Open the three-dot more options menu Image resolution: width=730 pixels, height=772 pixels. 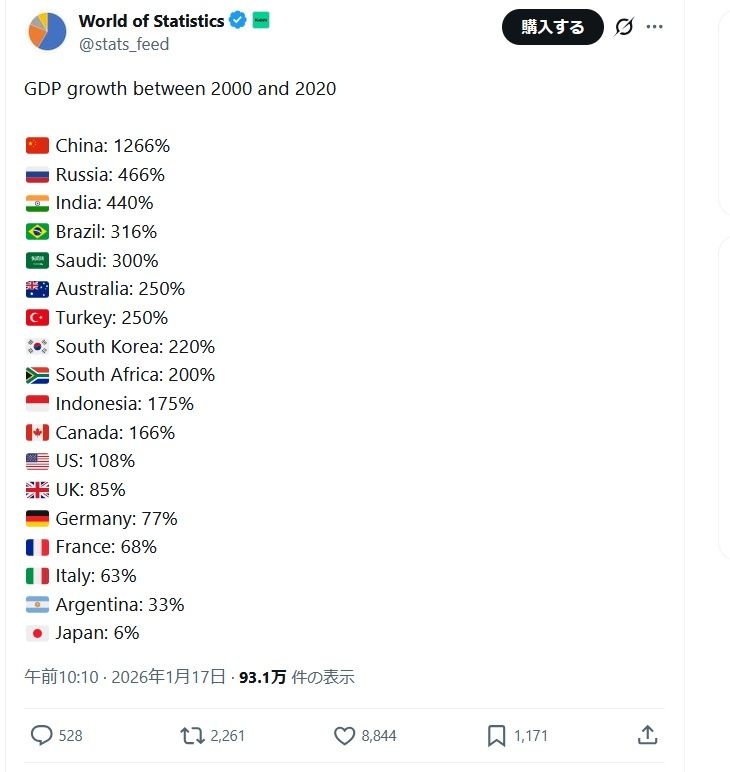click(655, 27)
